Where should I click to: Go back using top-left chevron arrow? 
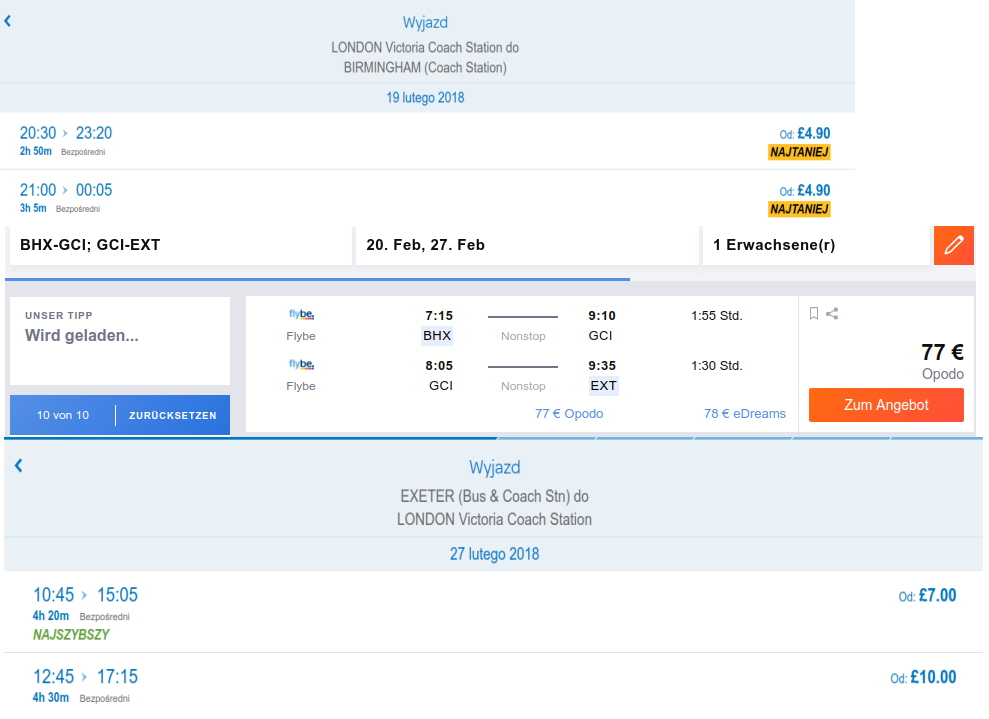[x=8, y=21]
